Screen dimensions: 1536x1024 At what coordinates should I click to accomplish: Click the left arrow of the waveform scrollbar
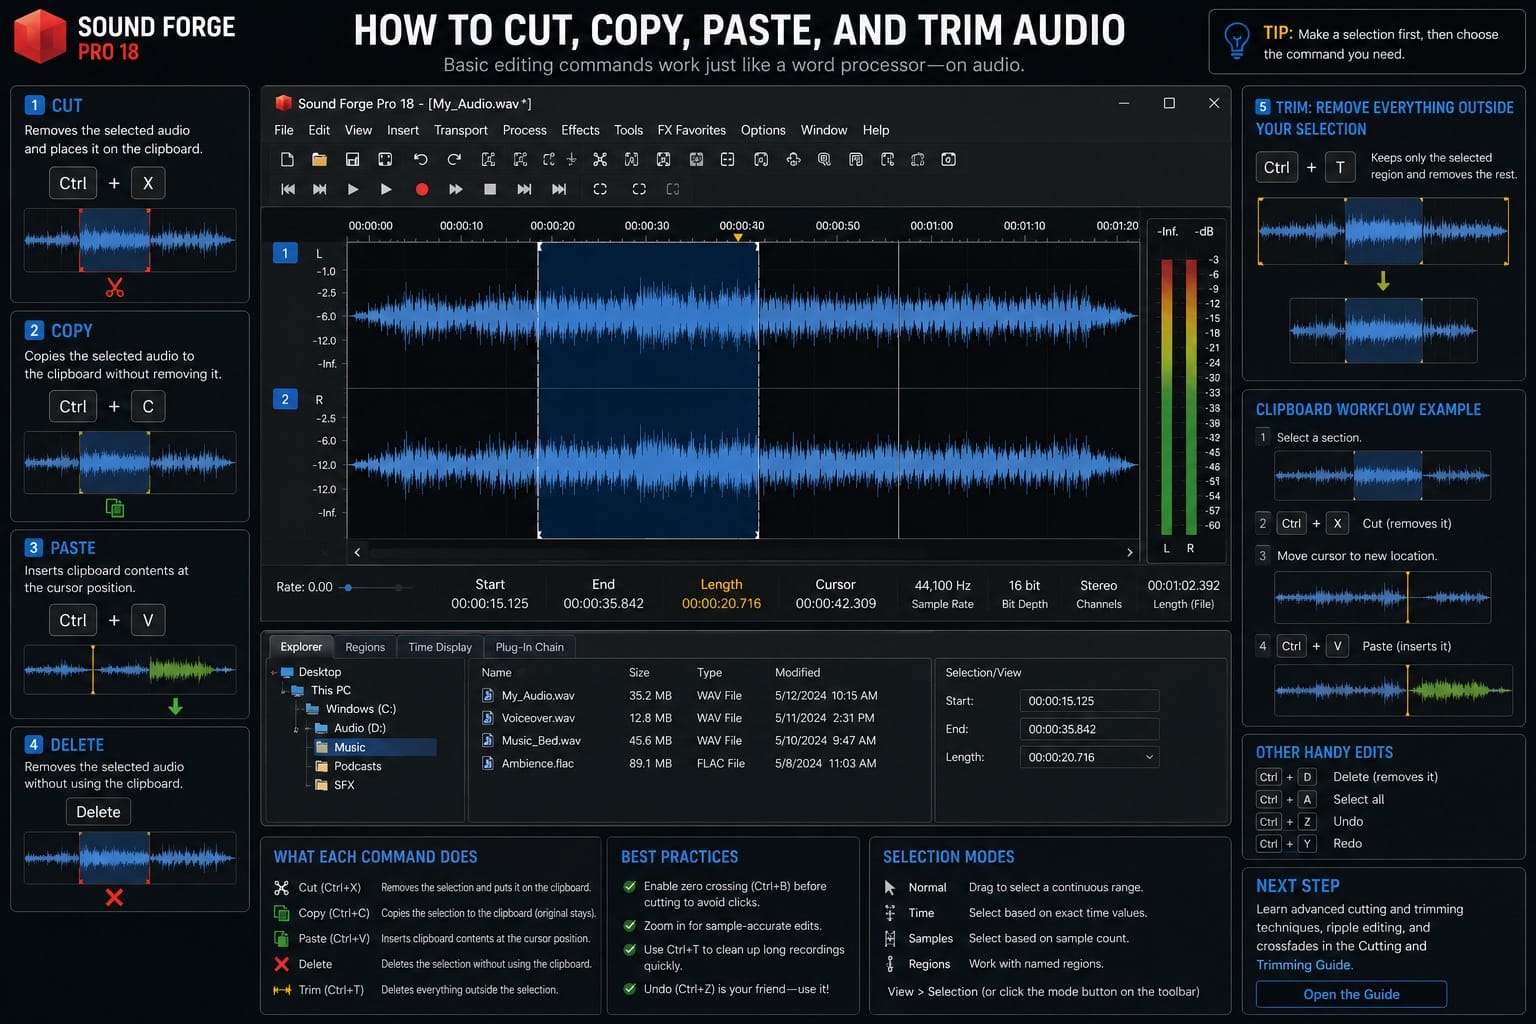[x=357, y=552]
